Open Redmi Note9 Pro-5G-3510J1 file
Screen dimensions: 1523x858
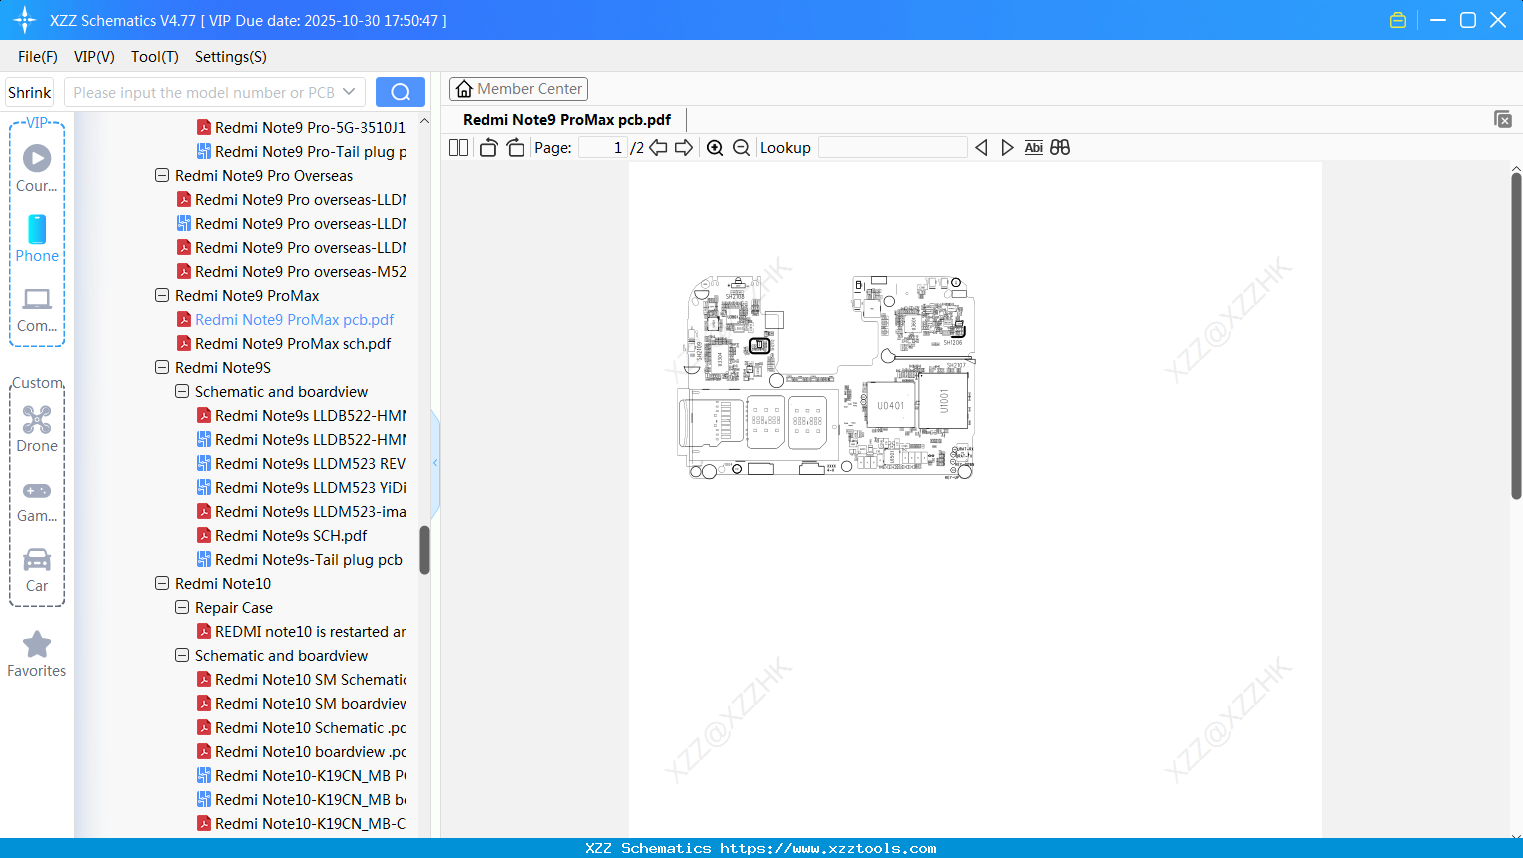(x=310, y=127)
